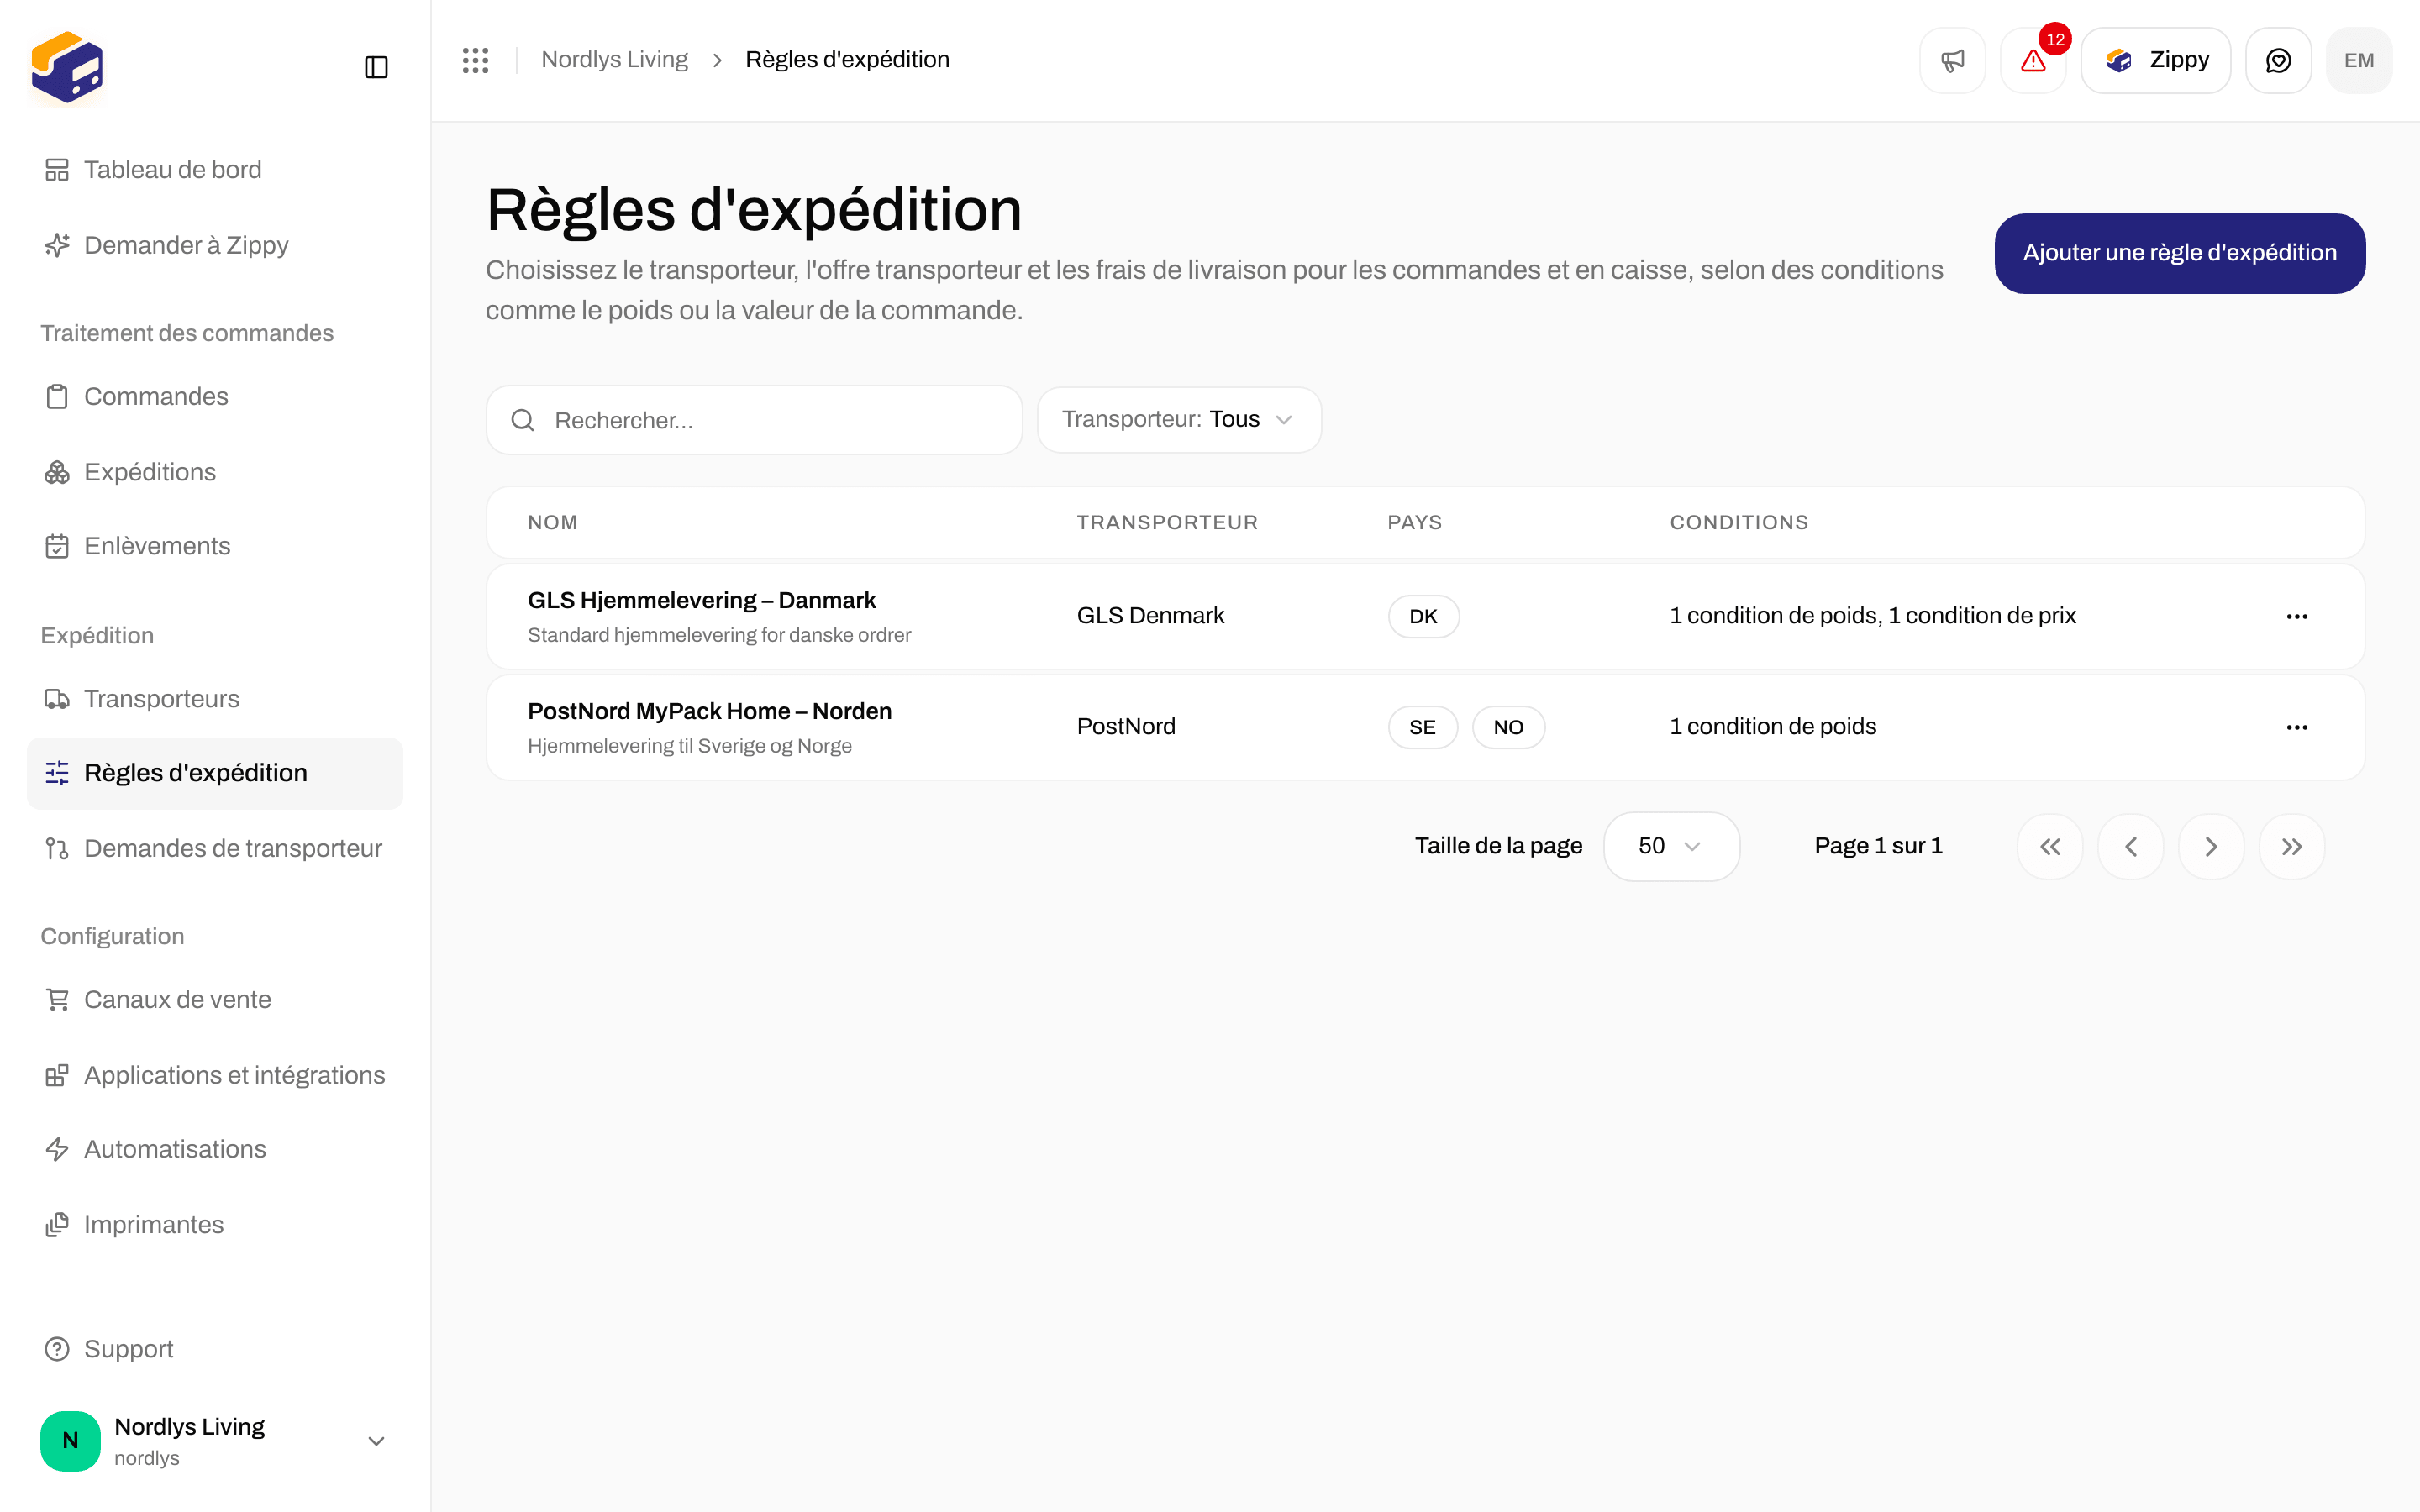Image resolution: width=2420 pixels, height=1512 pixels.
Task: Collapse the sidebar panel icon
Action: (376, 67)
